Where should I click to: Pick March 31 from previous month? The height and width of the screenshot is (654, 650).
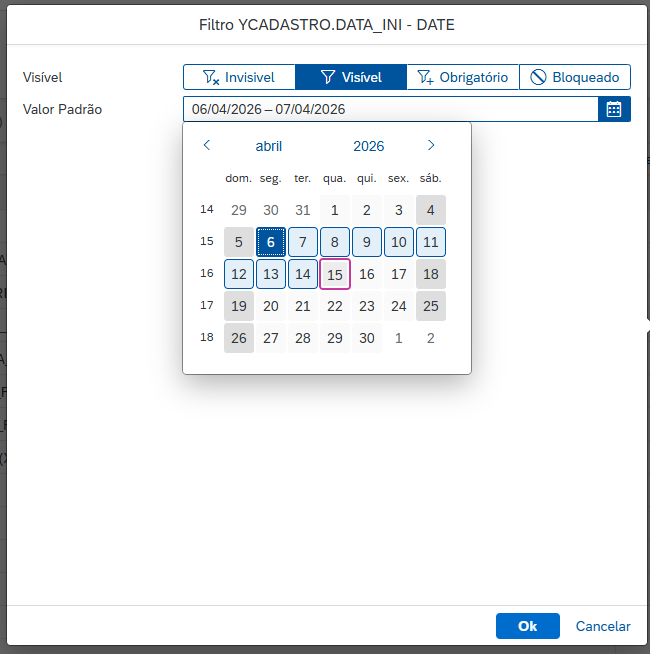(302, 210)
